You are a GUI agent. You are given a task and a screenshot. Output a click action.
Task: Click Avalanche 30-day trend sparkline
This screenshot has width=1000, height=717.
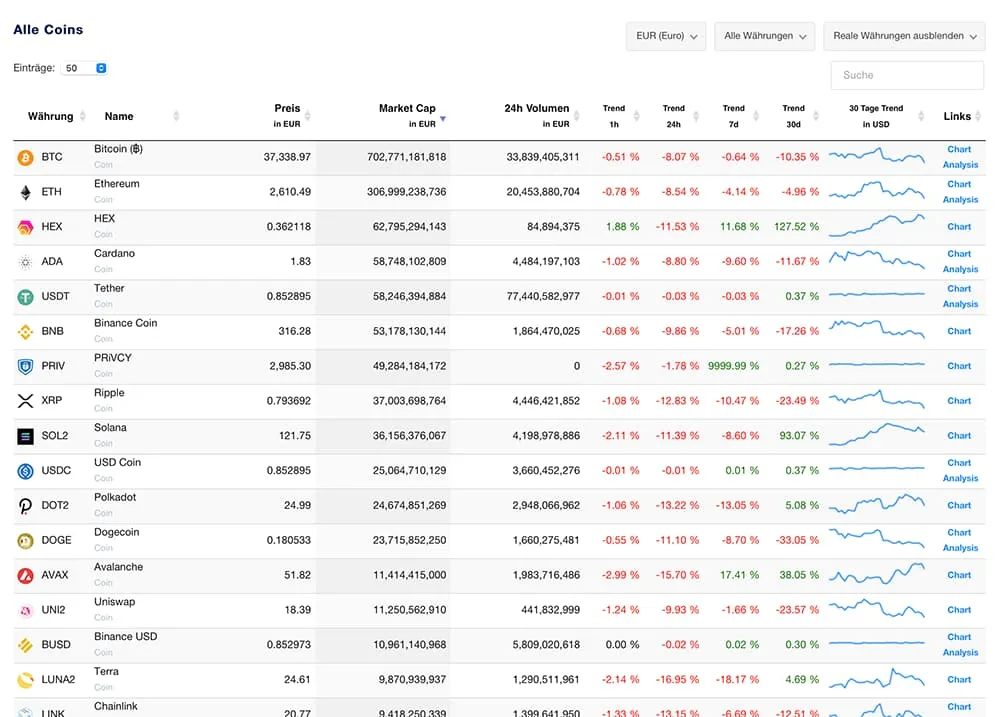877,573
